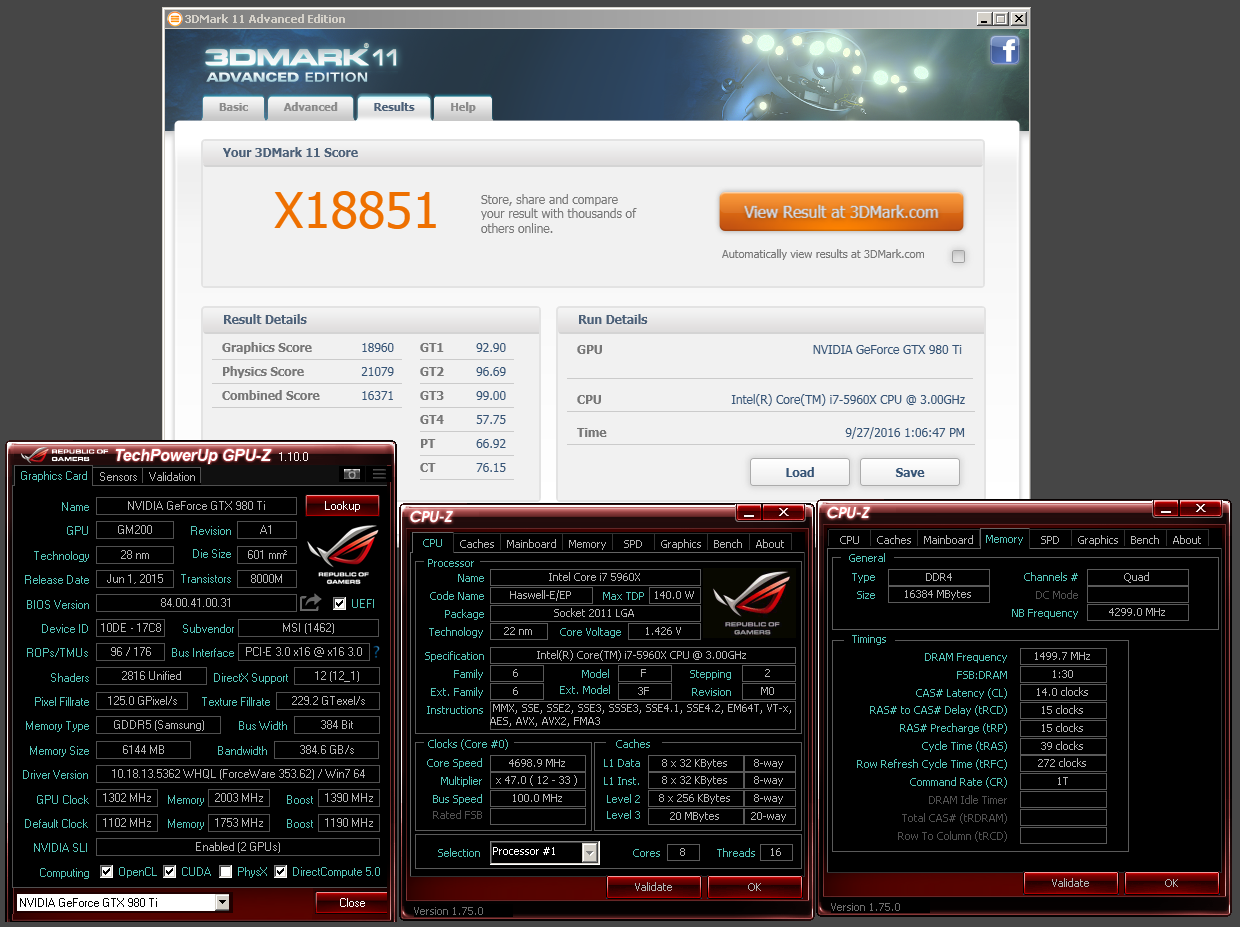Click the Combined Score value 16371
Viewport: 1240px width, 927px height.
[x=377, y=396]
